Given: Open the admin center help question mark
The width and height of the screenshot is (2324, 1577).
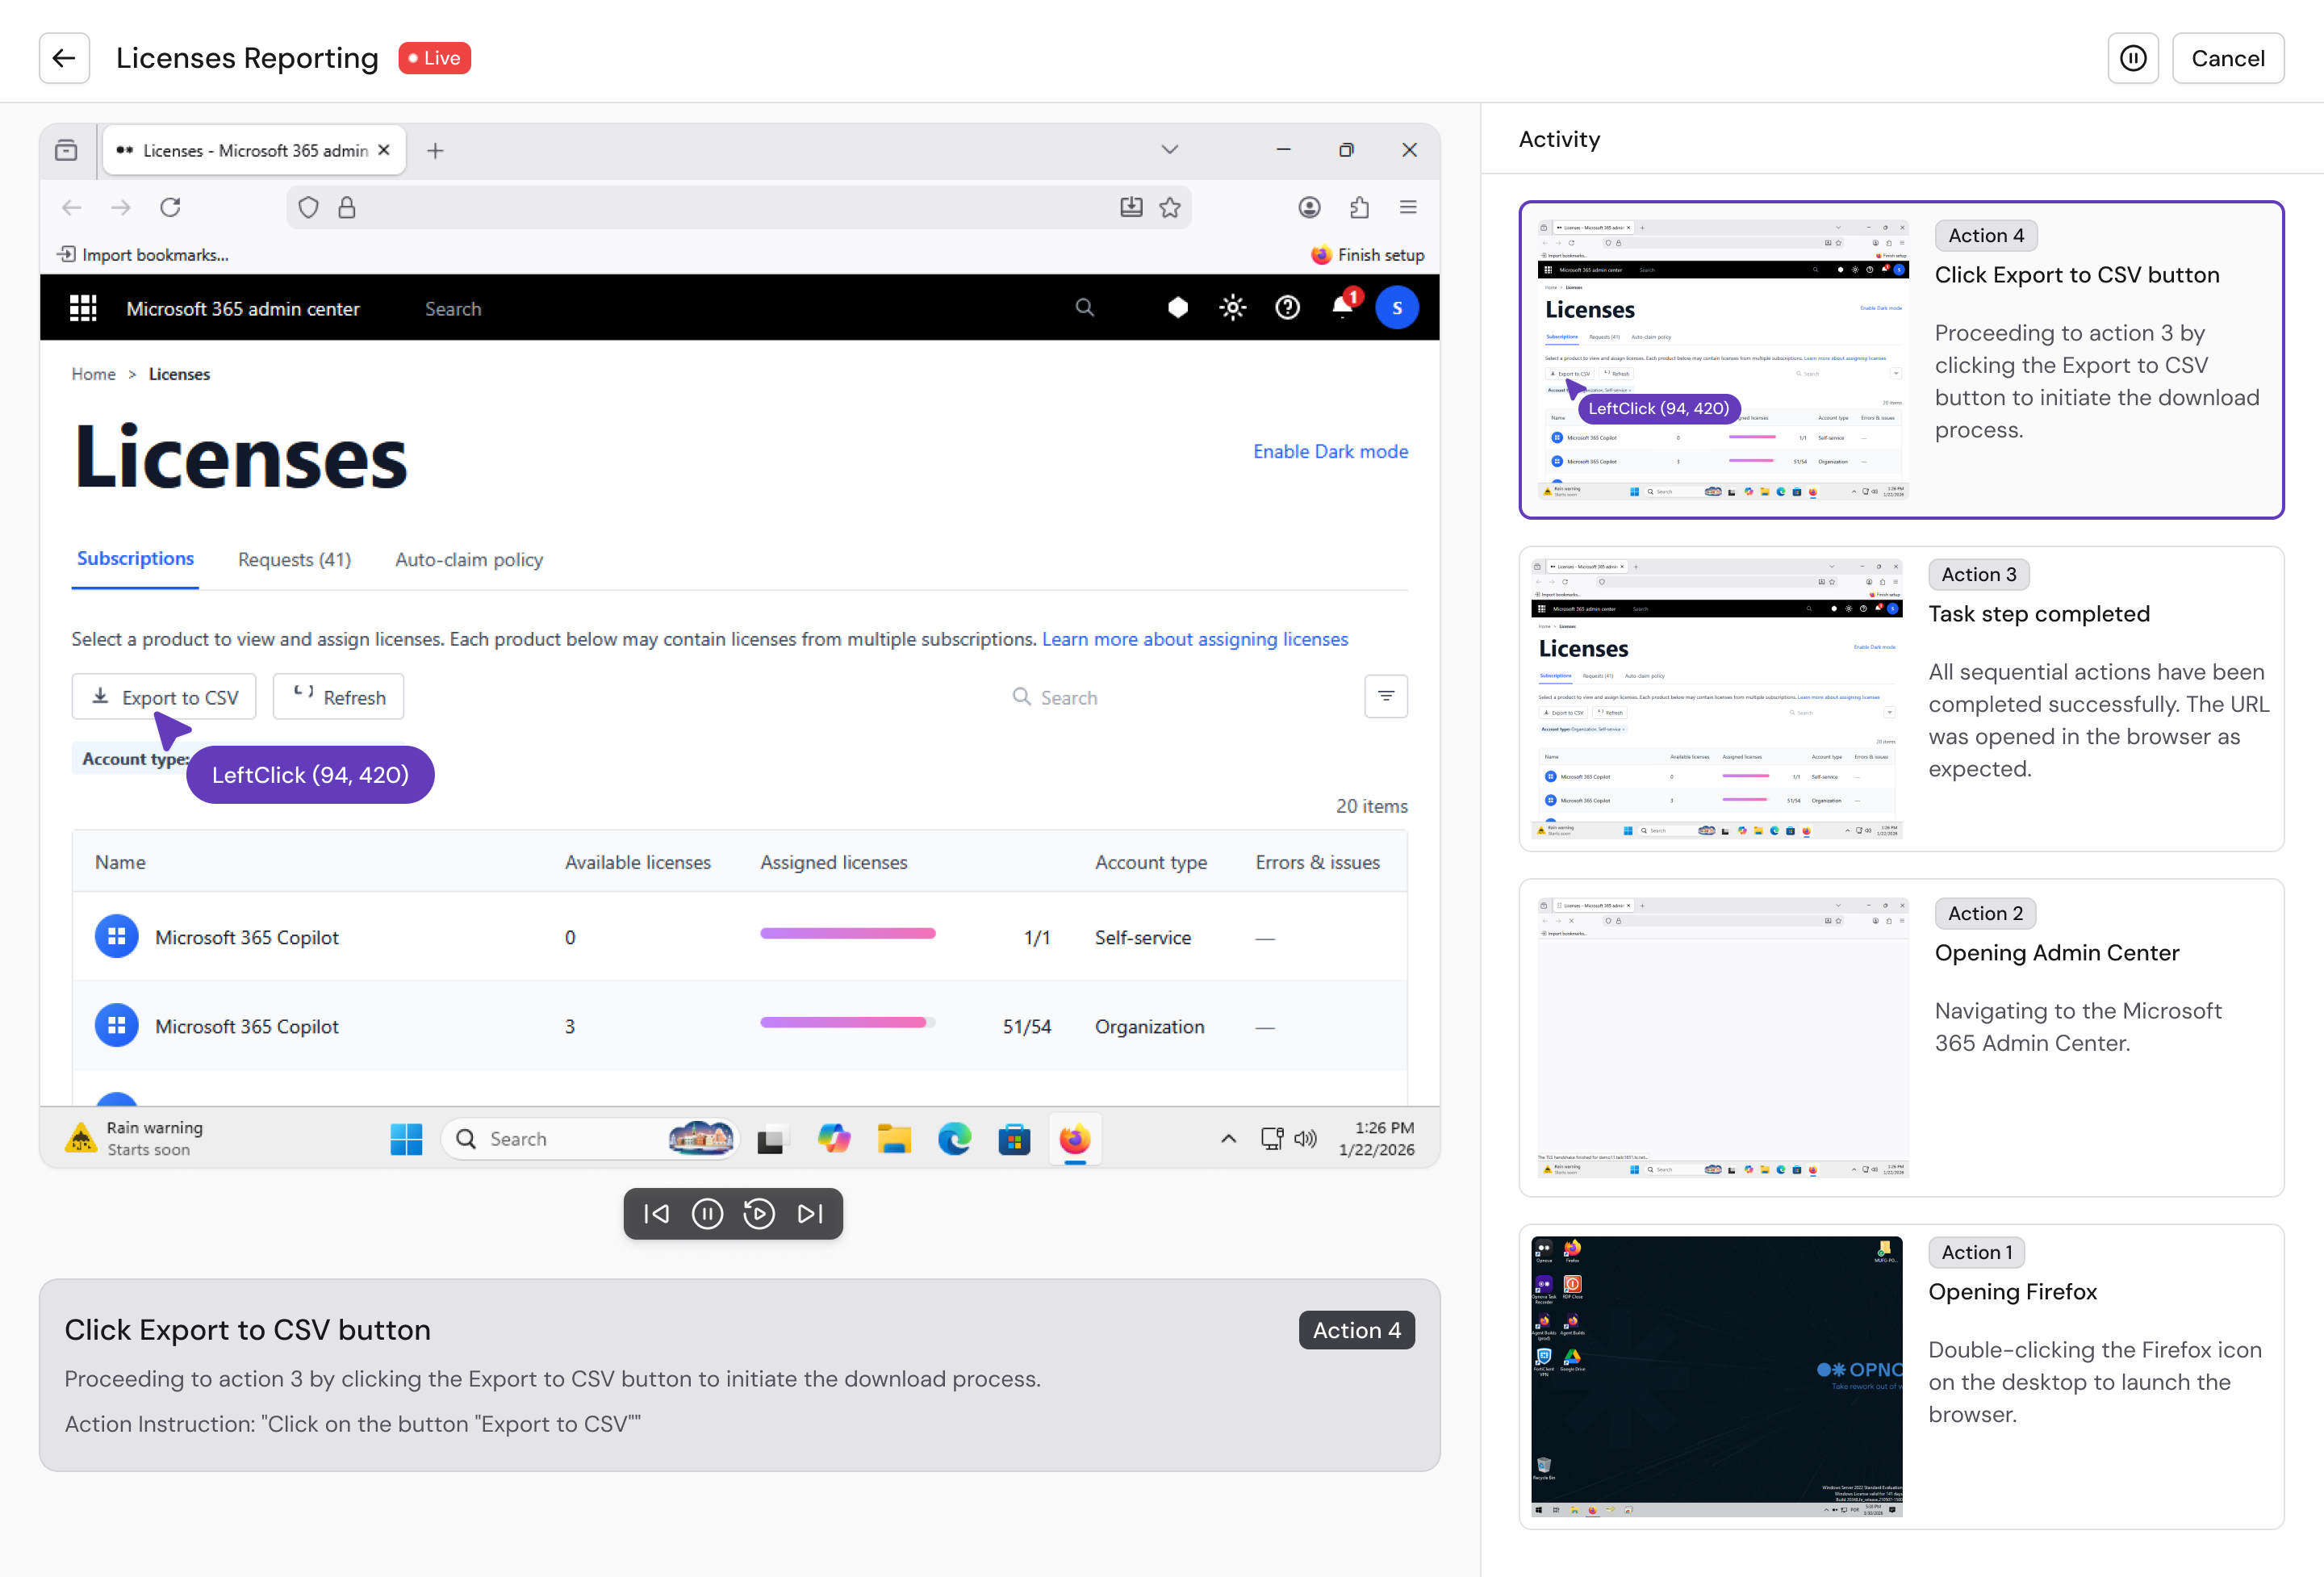Looking at the screenshot, I should tap(1287, 307).
